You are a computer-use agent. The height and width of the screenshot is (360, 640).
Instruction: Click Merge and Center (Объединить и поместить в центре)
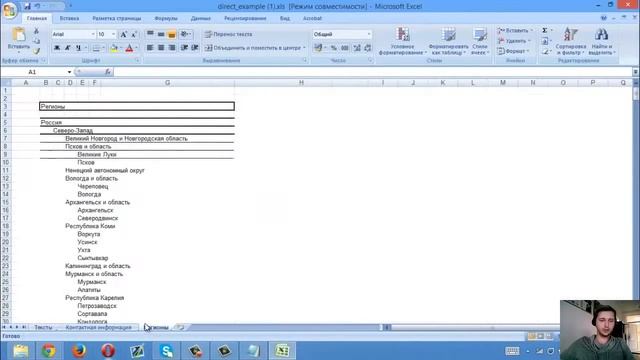tap(255, 48)
